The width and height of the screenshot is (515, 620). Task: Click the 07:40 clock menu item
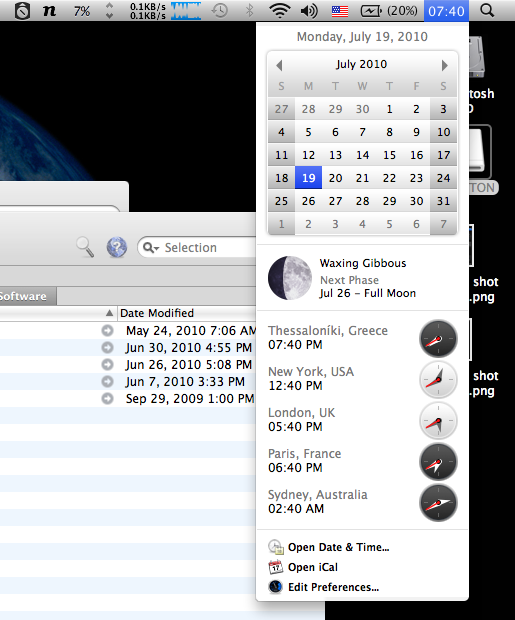click(446, 11)
